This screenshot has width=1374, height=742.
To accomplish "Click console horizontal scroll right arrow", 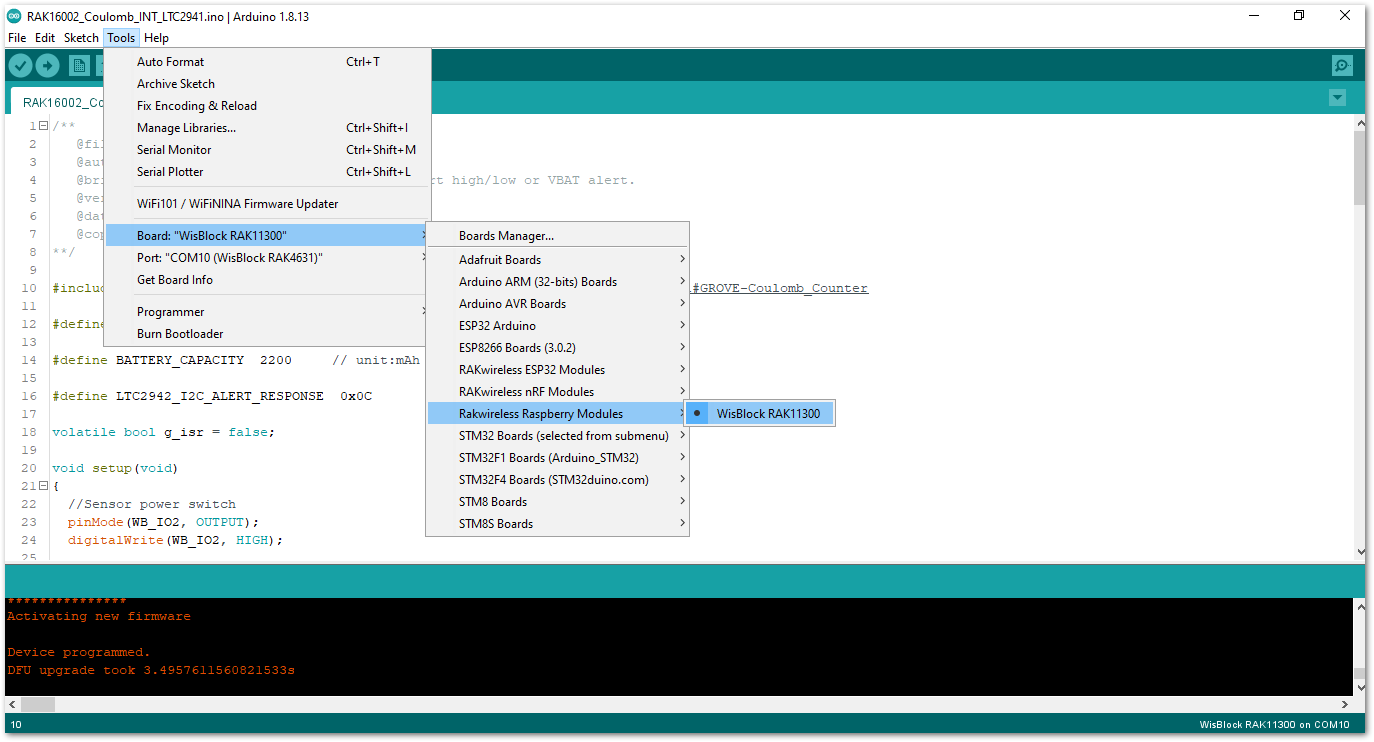I will tap(1347, 704).
